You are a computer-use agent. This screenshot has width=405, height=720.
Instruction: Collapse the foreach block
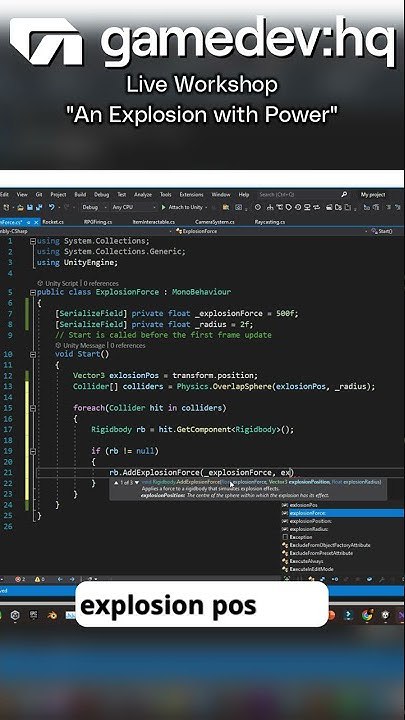[33, 408]
